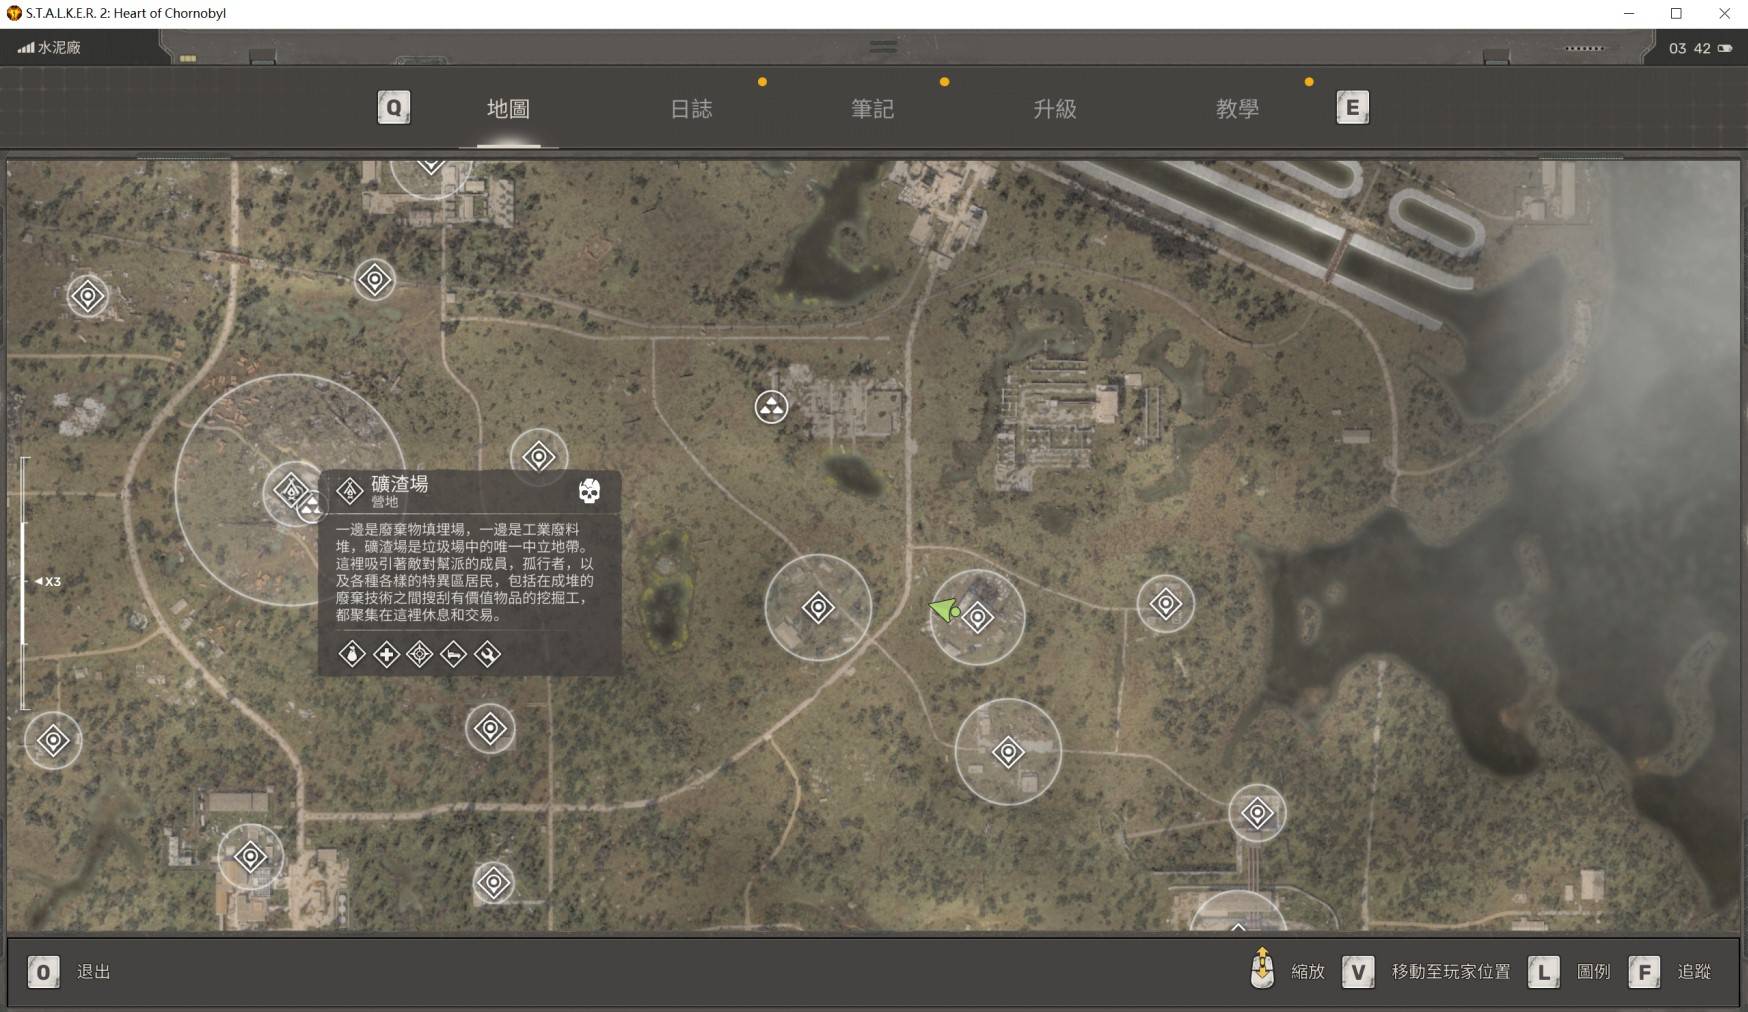1748x1012 pixels.
Task: Click the triple-triangle marker near ruined buildings
Action: 771,407
